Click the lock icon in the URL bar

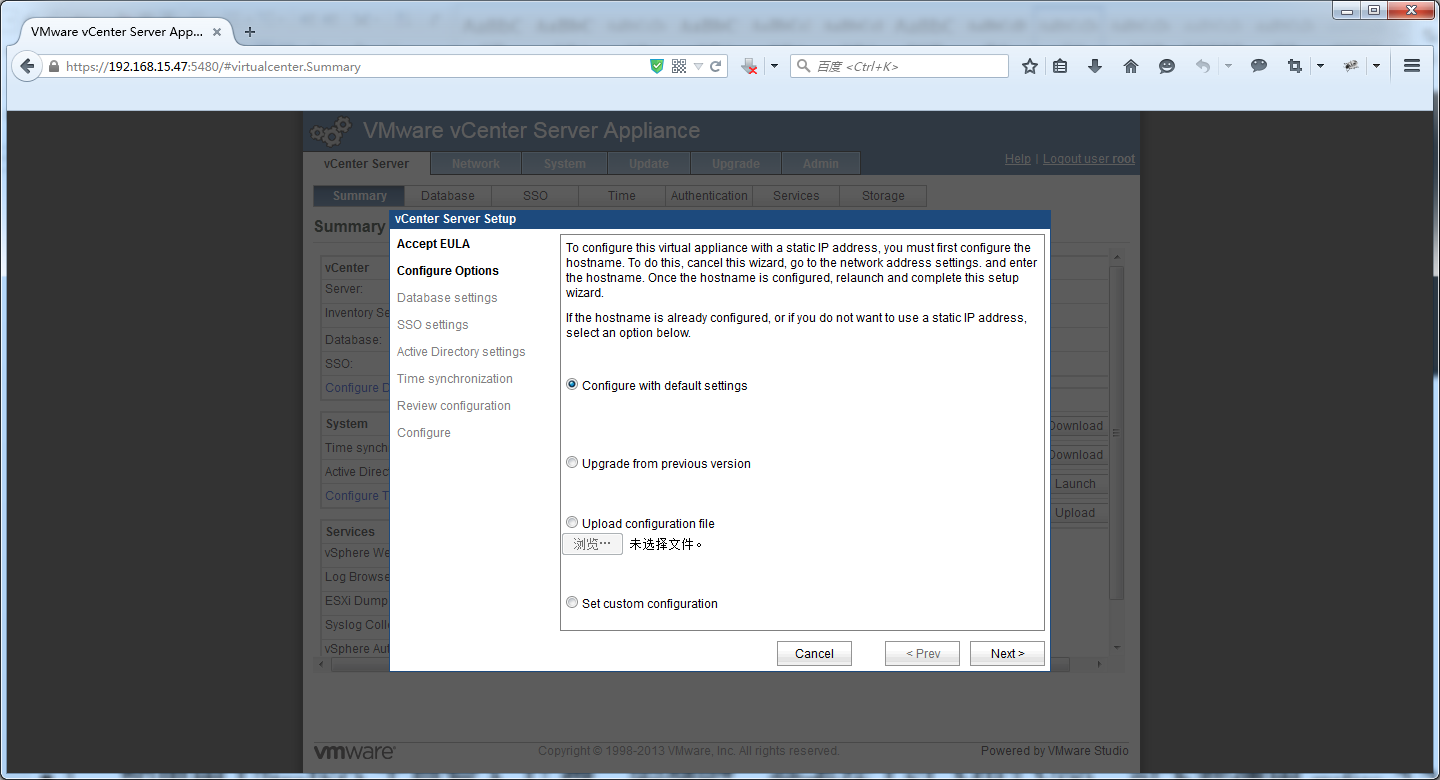click(x=54, y=67)
